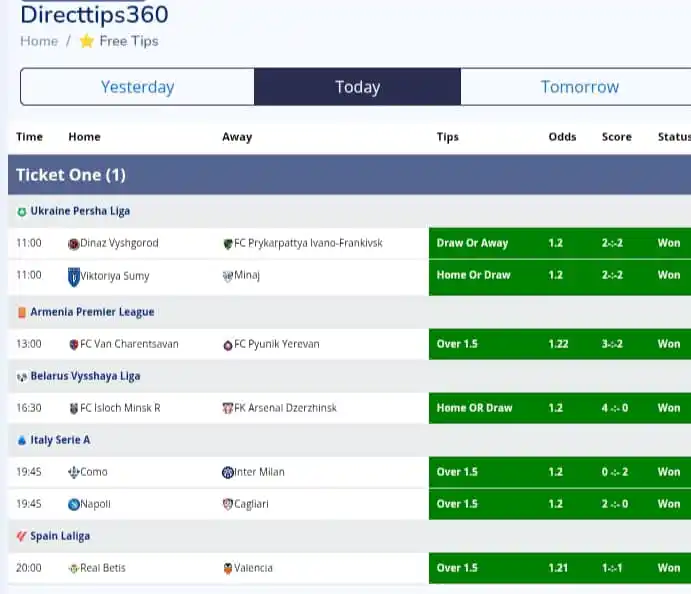The height and width of the screenshot is (594, 691).
Task: Click the Directtips360 site title
Action: click(94, 15)
